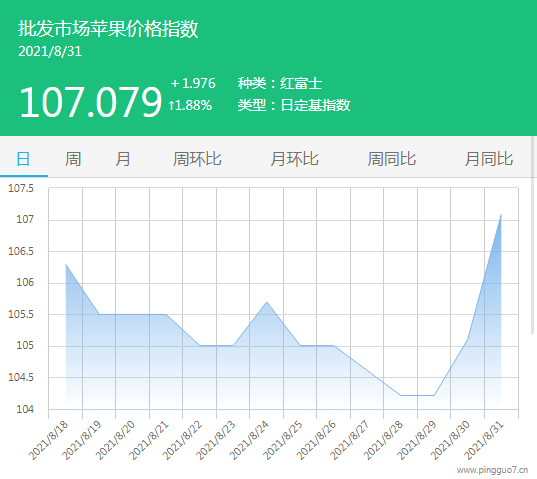537x479 pixels.
Task: Click the 批发市场苹果价格指数 title
Action: tap(108, 28)
